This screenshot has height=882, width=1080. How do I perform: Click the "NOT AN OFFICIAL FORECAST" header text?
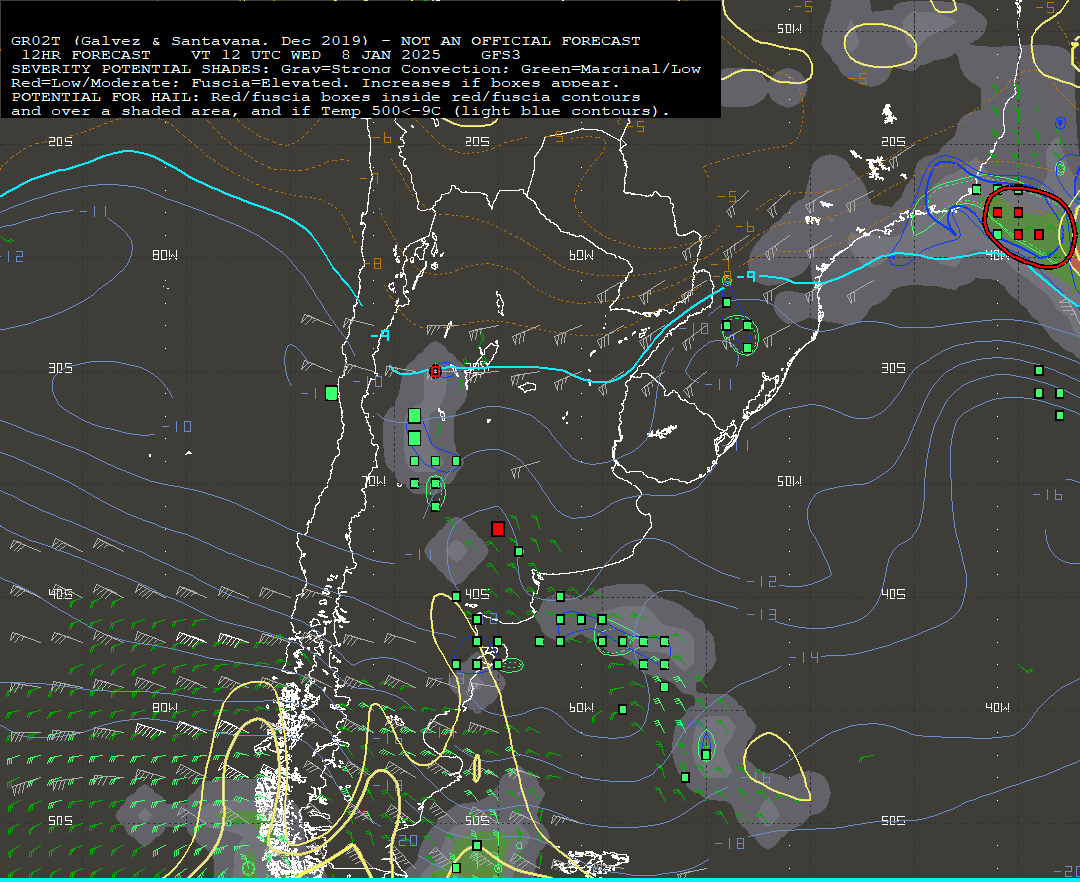[x=520, y=41]
